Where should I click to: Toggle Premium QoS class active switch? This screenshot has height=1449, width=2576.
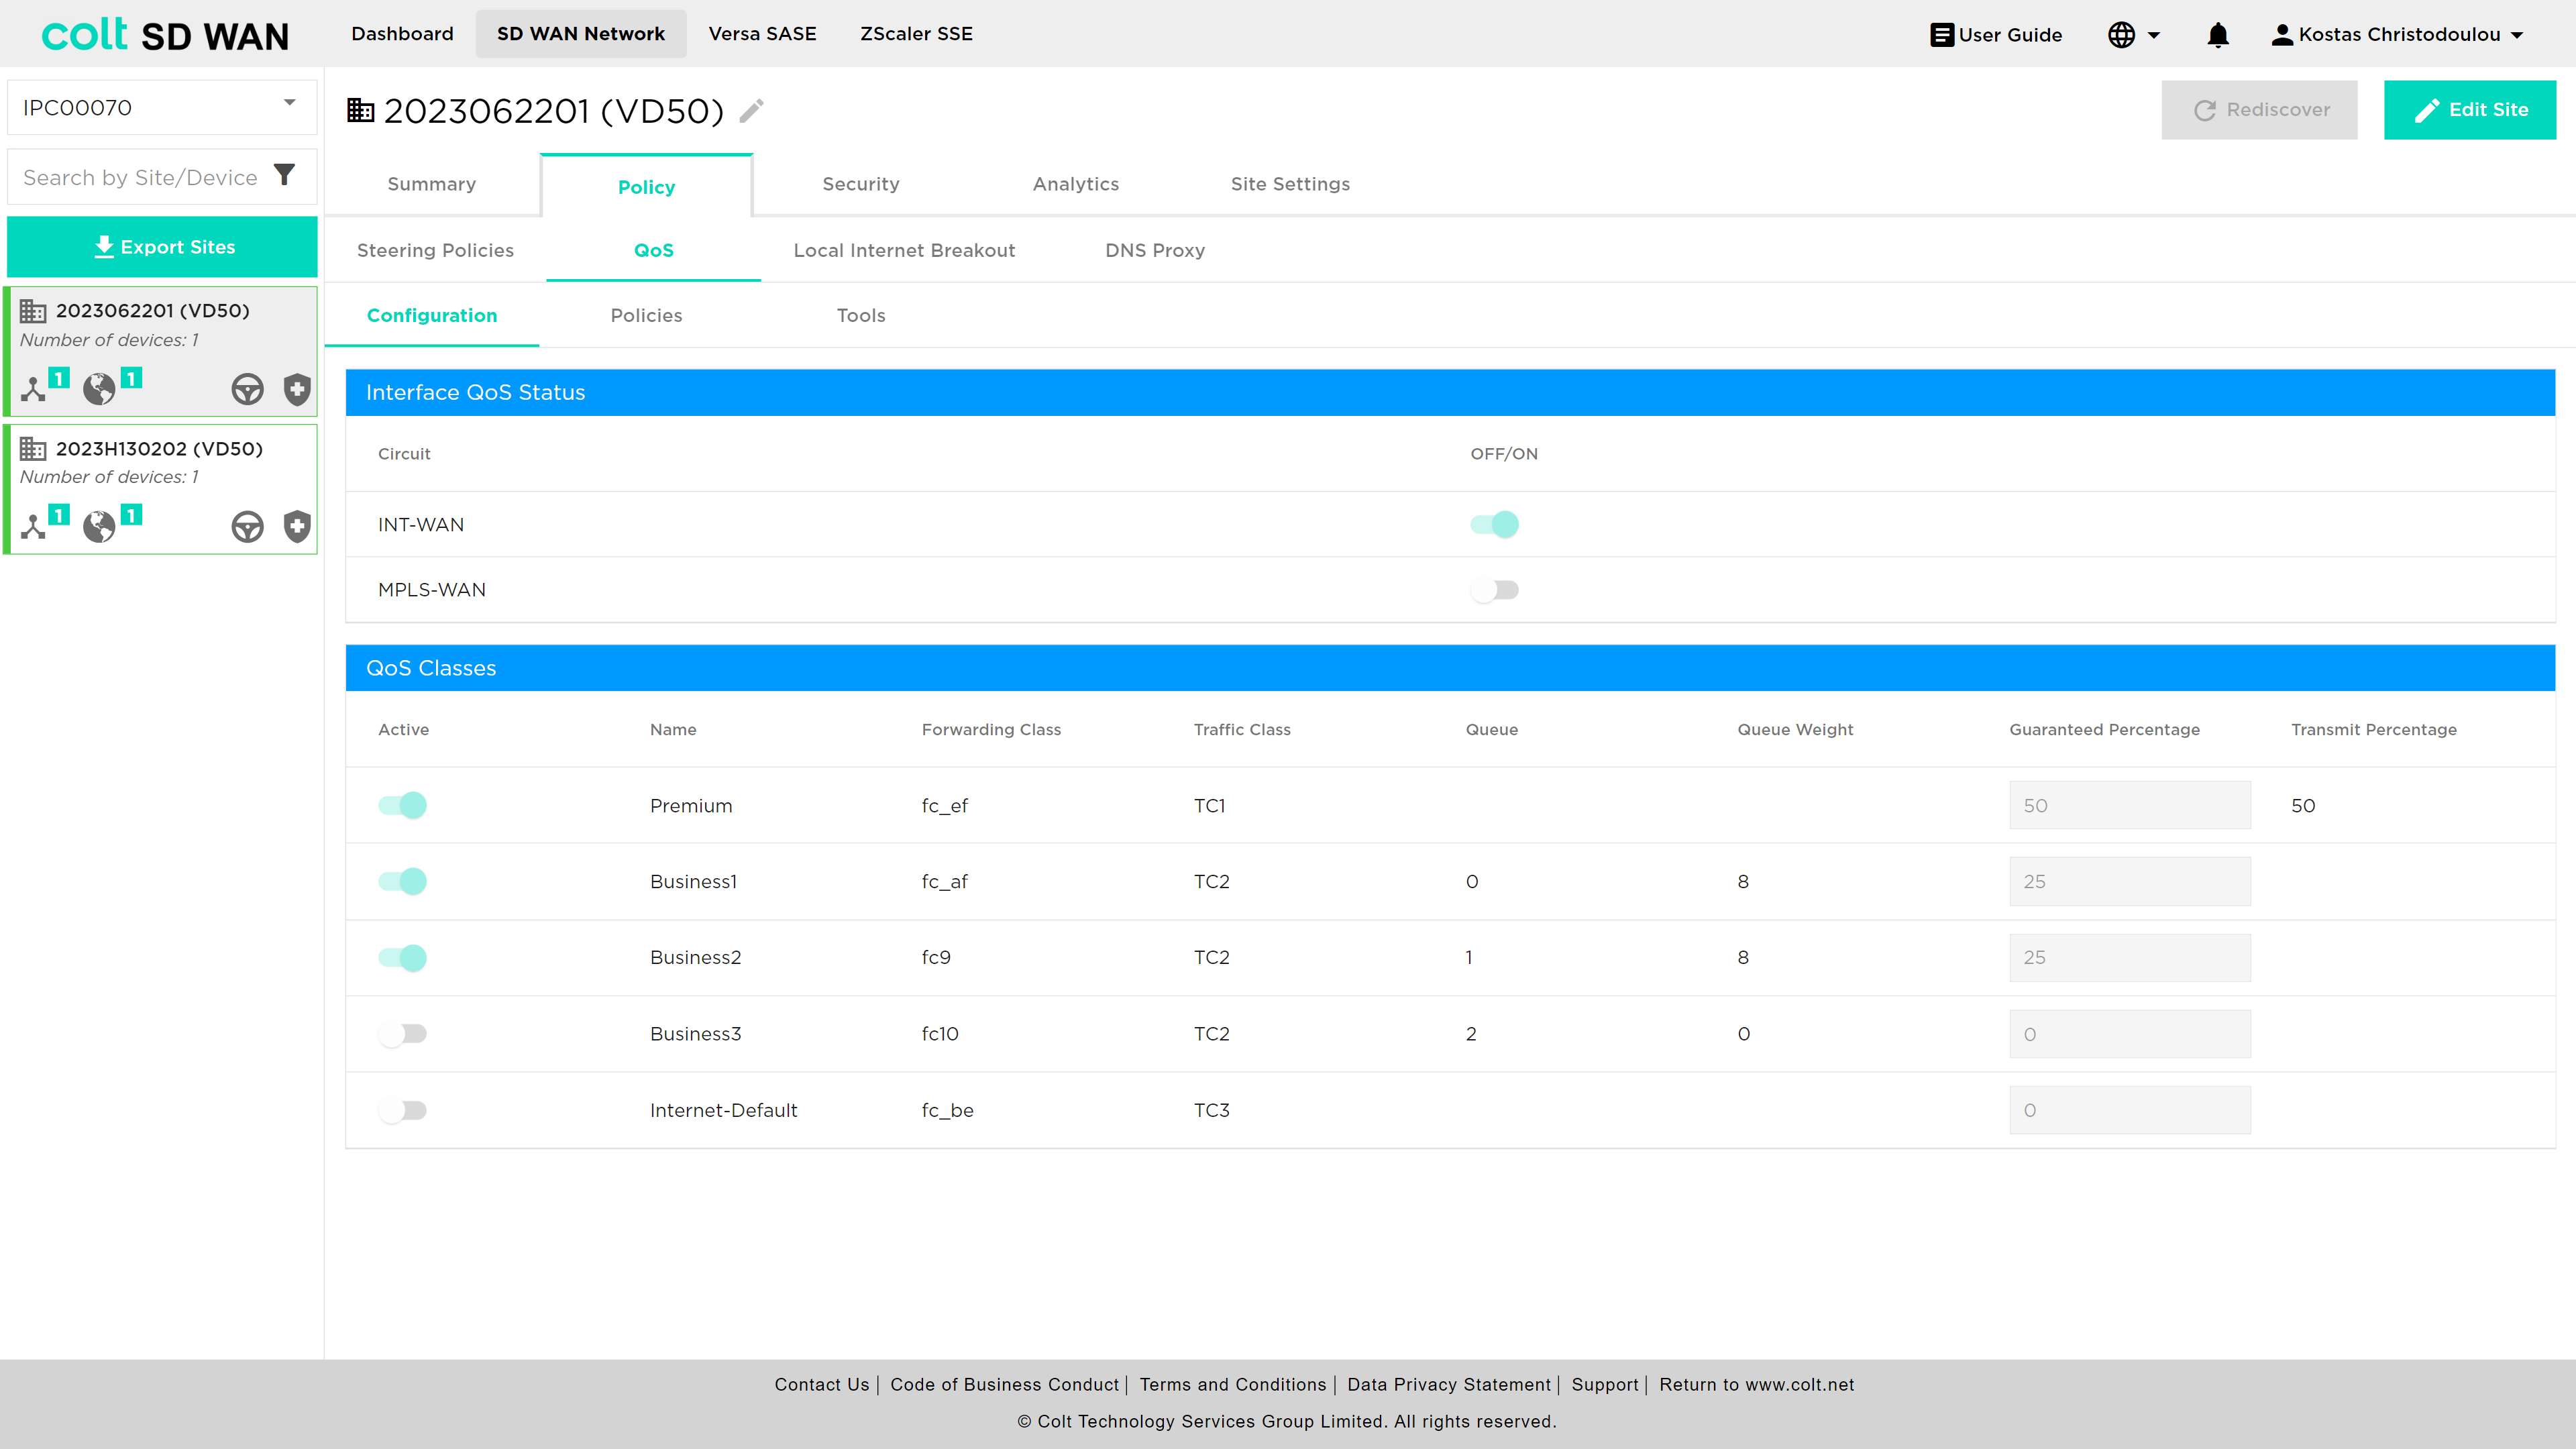tap(402, 805)
